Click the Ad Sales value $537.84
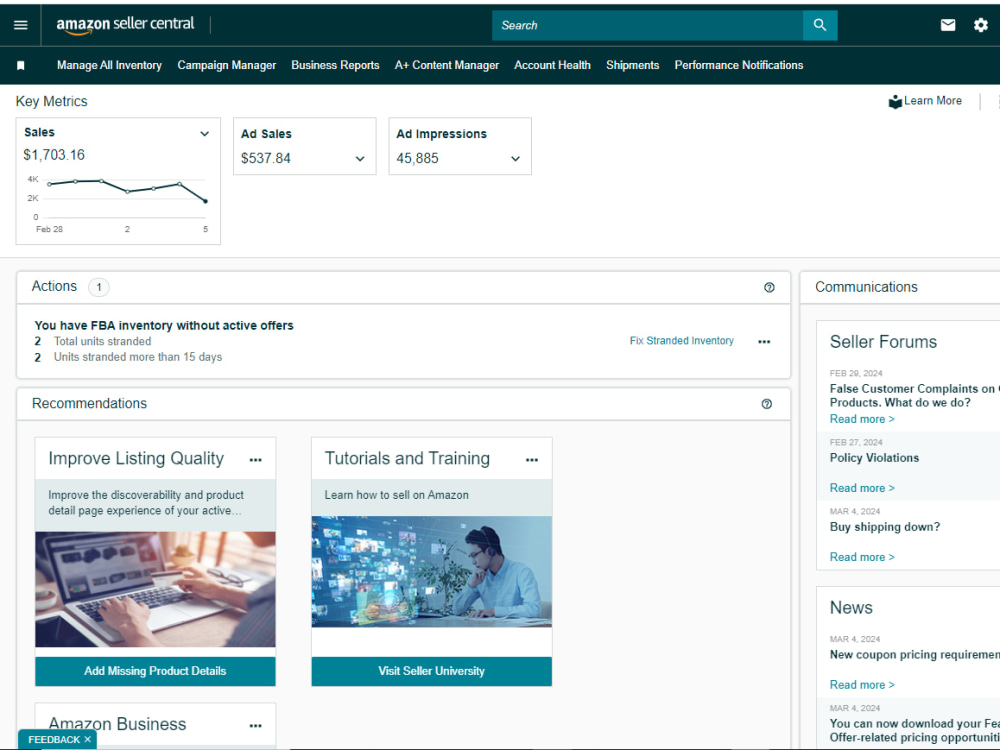This screenshot has width=1000, height=750. [x=265, y=158]
